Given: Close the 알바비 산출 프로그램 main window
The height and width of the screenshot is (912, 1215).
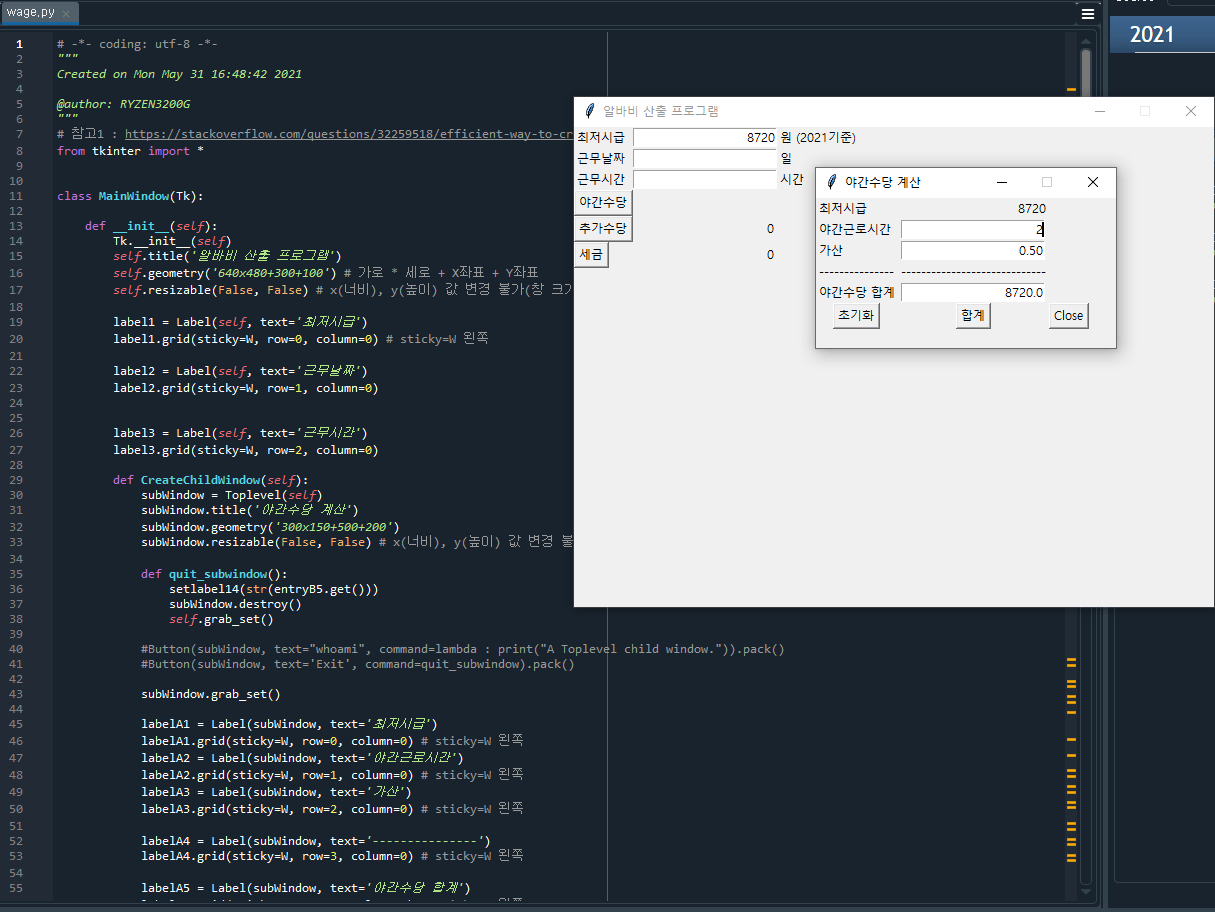Looking at the screenshot, I should point(1190,111).
